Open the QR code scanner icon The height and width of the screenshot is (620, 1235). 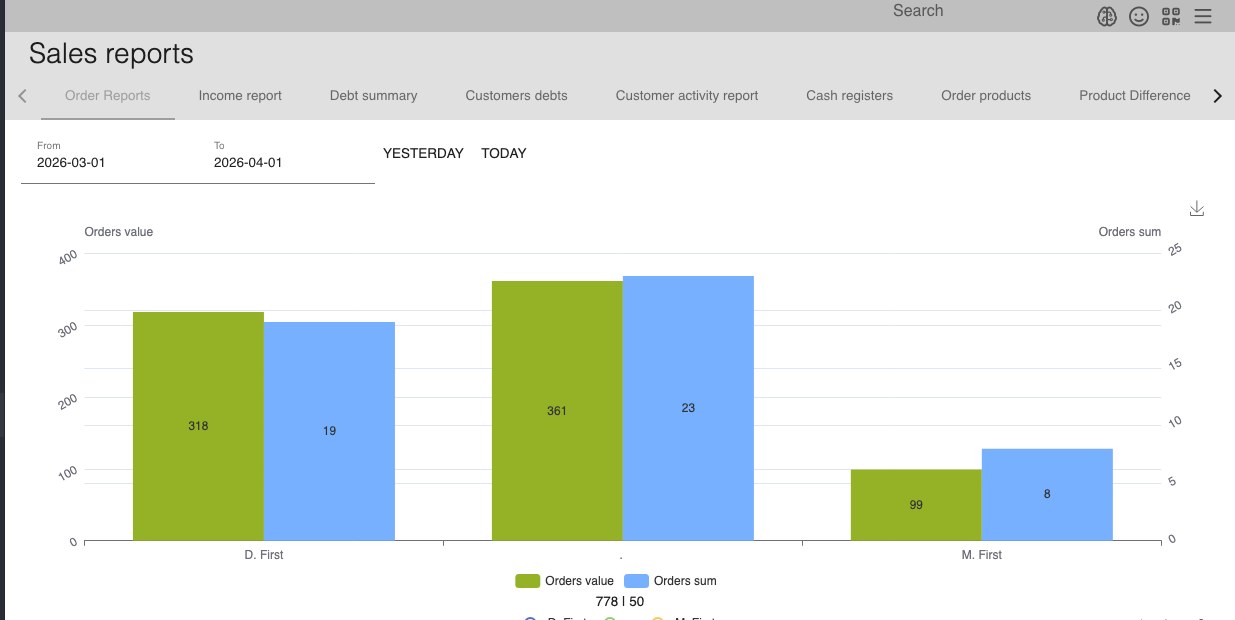coord(1171,16)
